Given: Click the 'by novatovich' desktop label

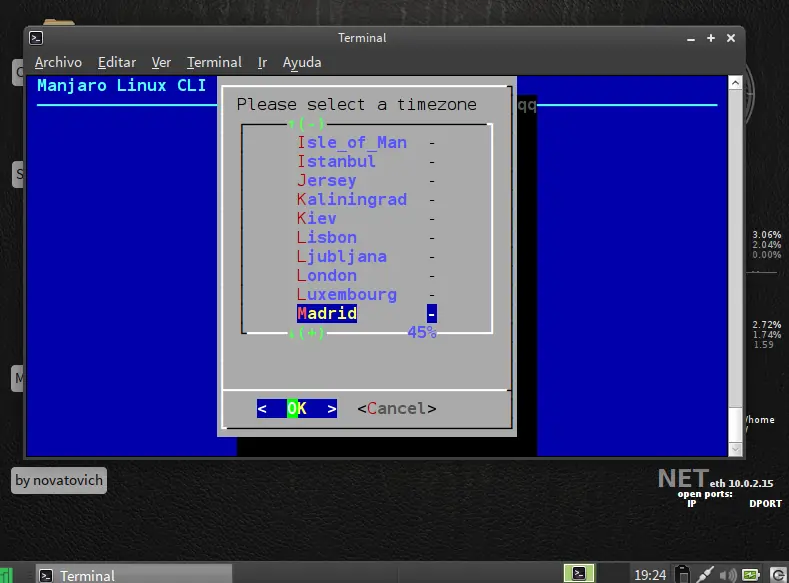Looking at the screenshot, I should [x=59, y=480].
